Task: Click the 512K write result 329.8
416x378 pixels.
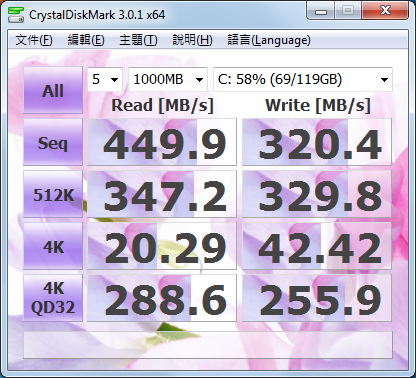Action: pos(317,194)
